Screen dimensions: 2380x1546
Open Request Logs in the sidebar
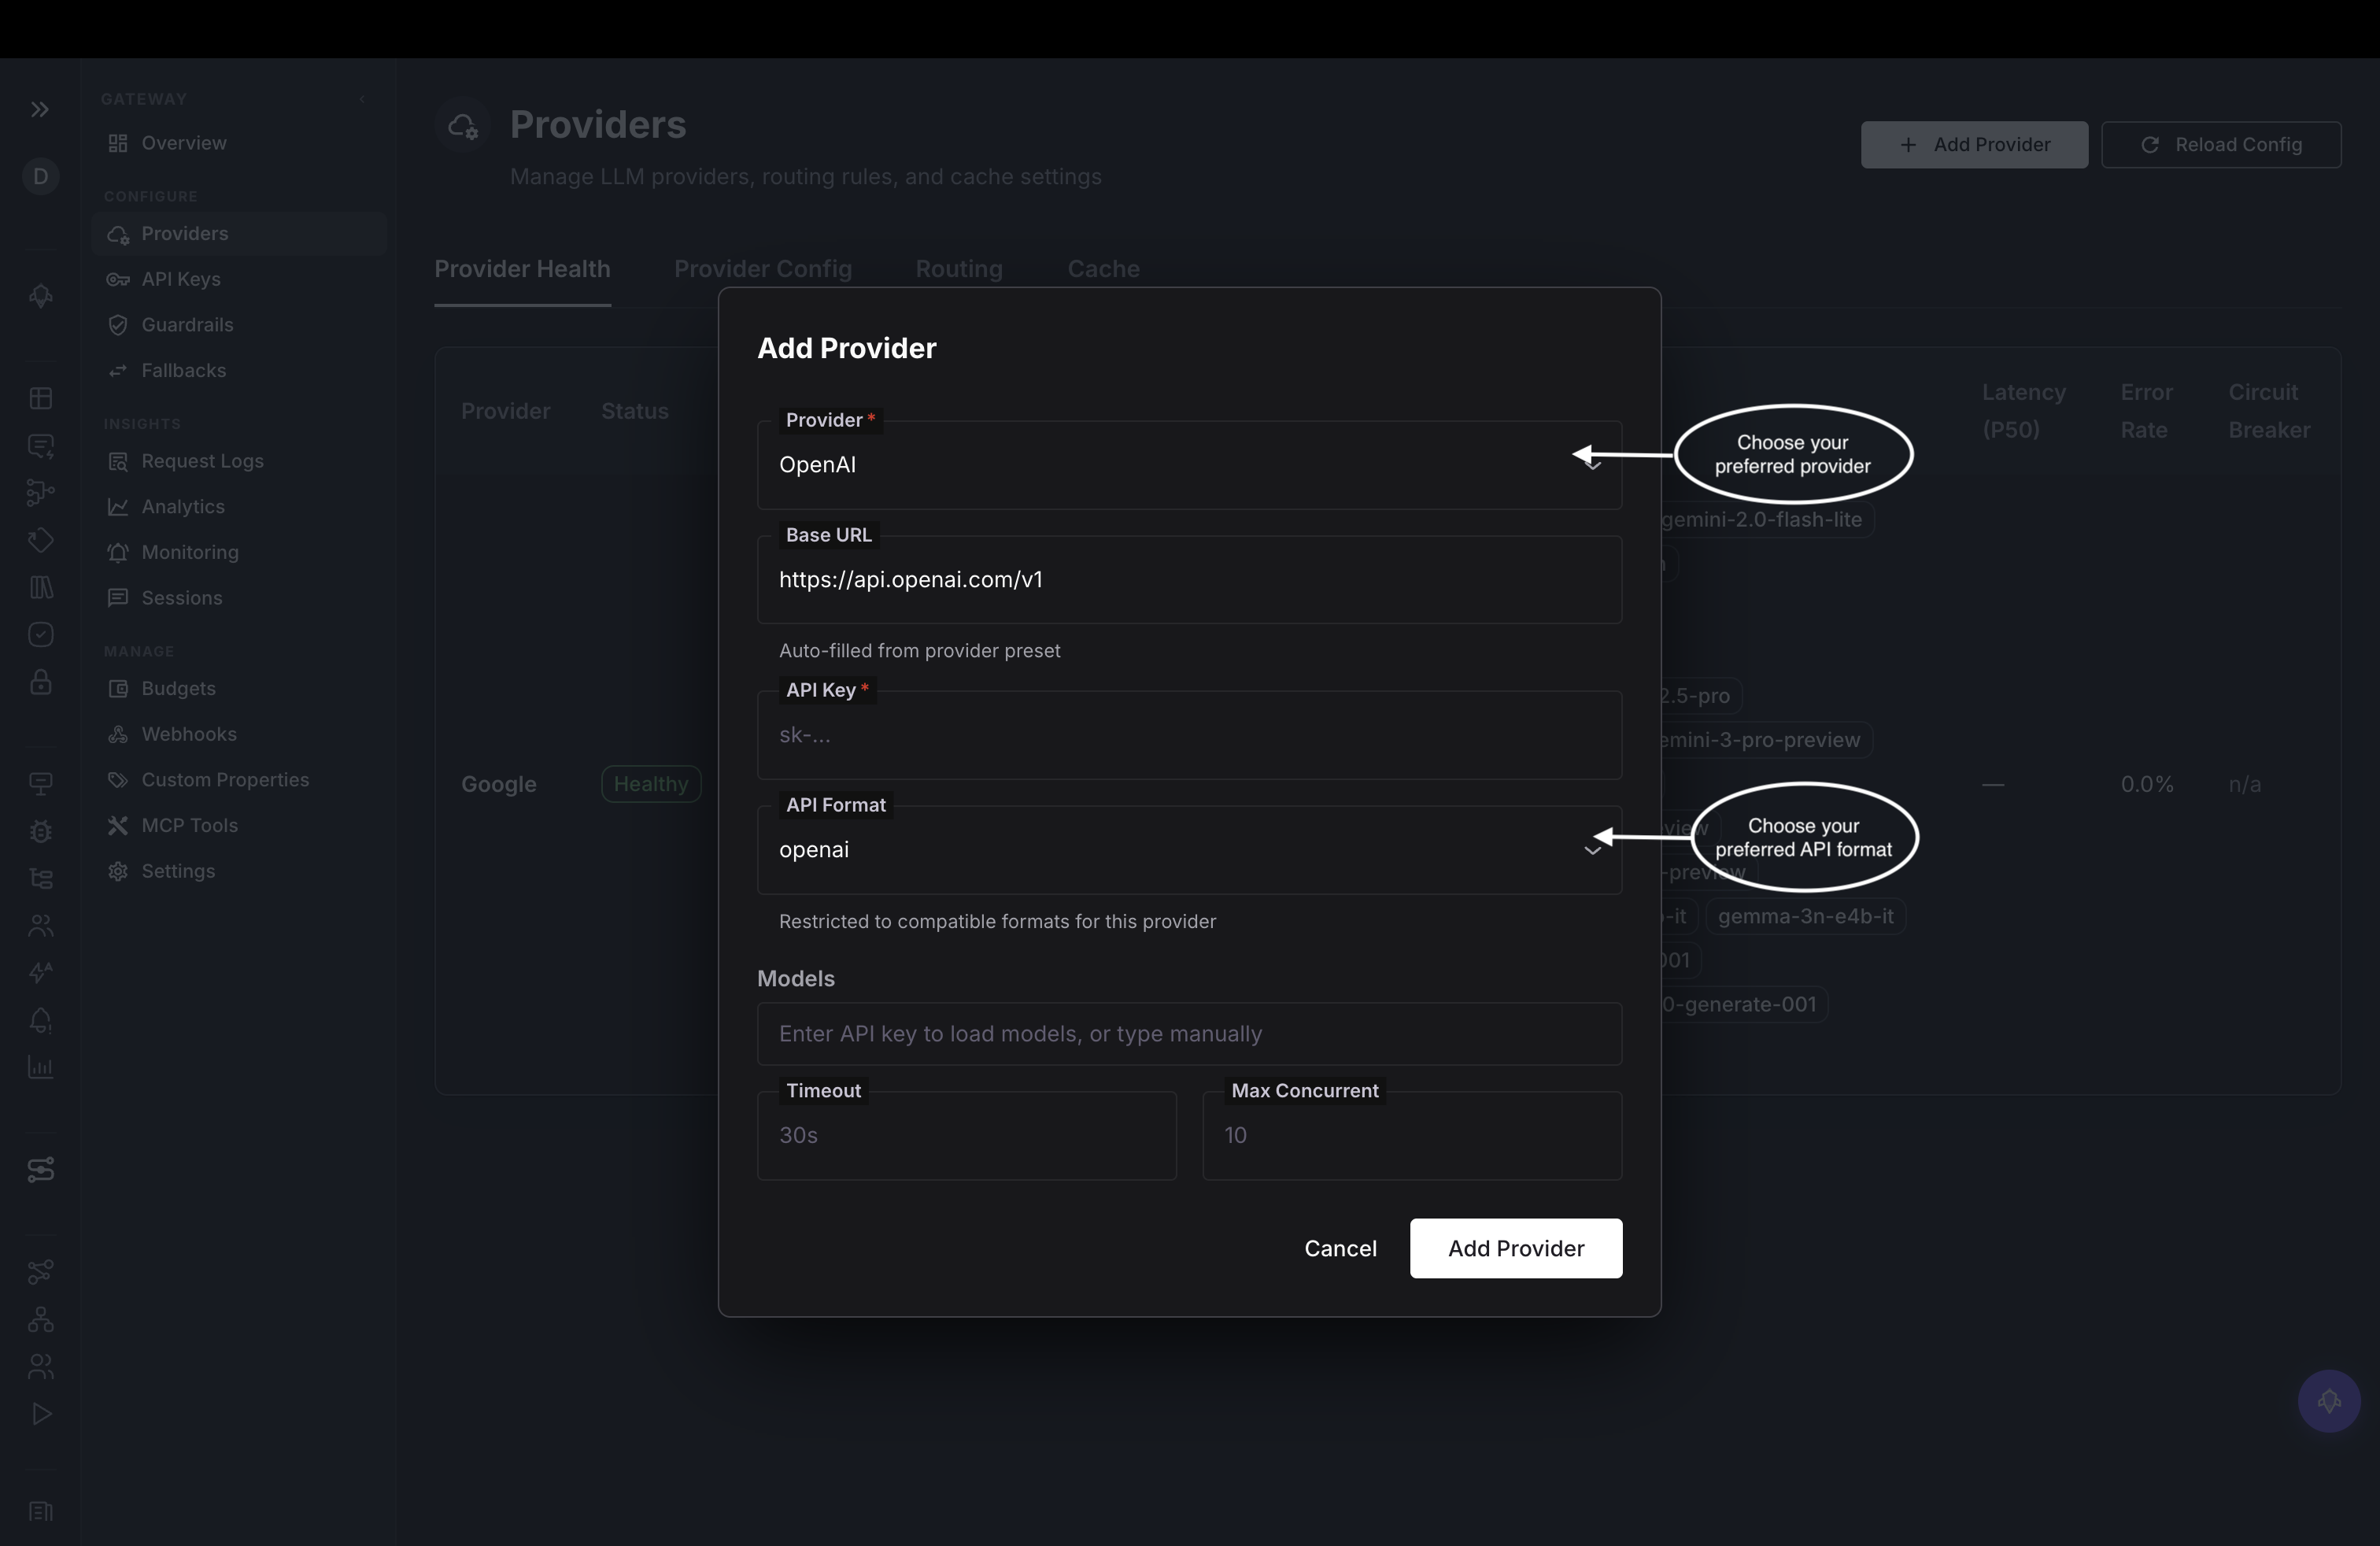[x=238, y=461]
